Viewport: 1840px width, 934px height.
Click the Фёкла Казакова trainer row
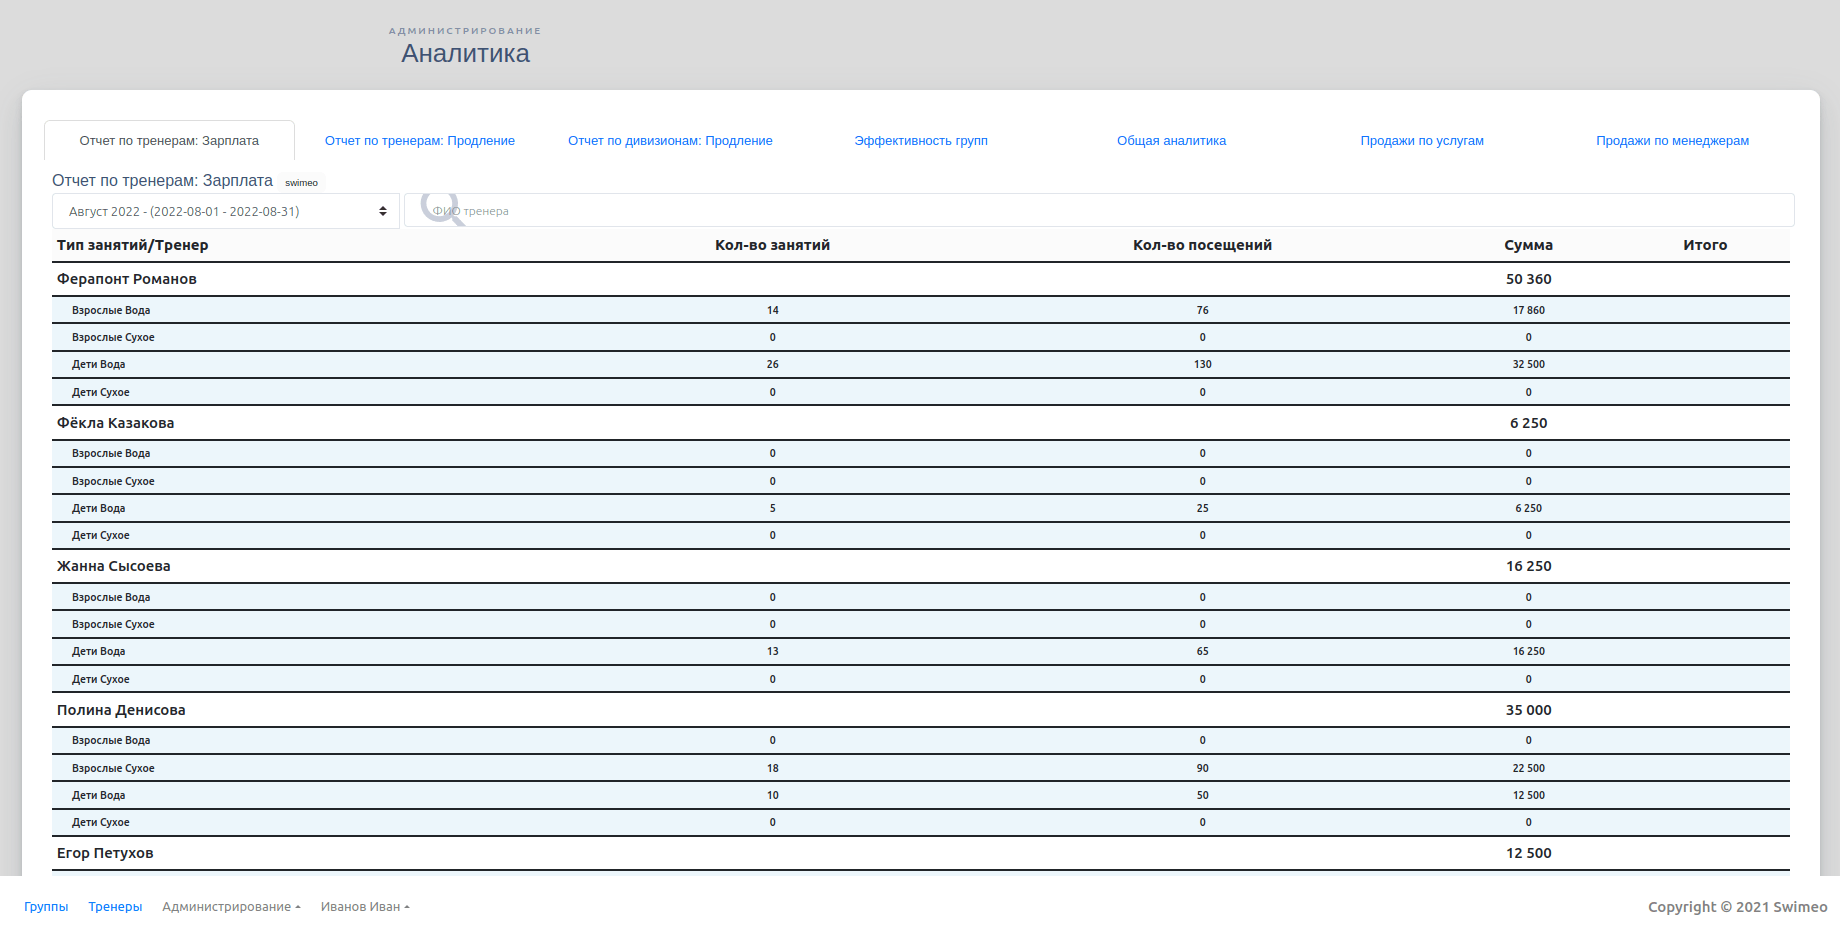(x=116, y=423)
